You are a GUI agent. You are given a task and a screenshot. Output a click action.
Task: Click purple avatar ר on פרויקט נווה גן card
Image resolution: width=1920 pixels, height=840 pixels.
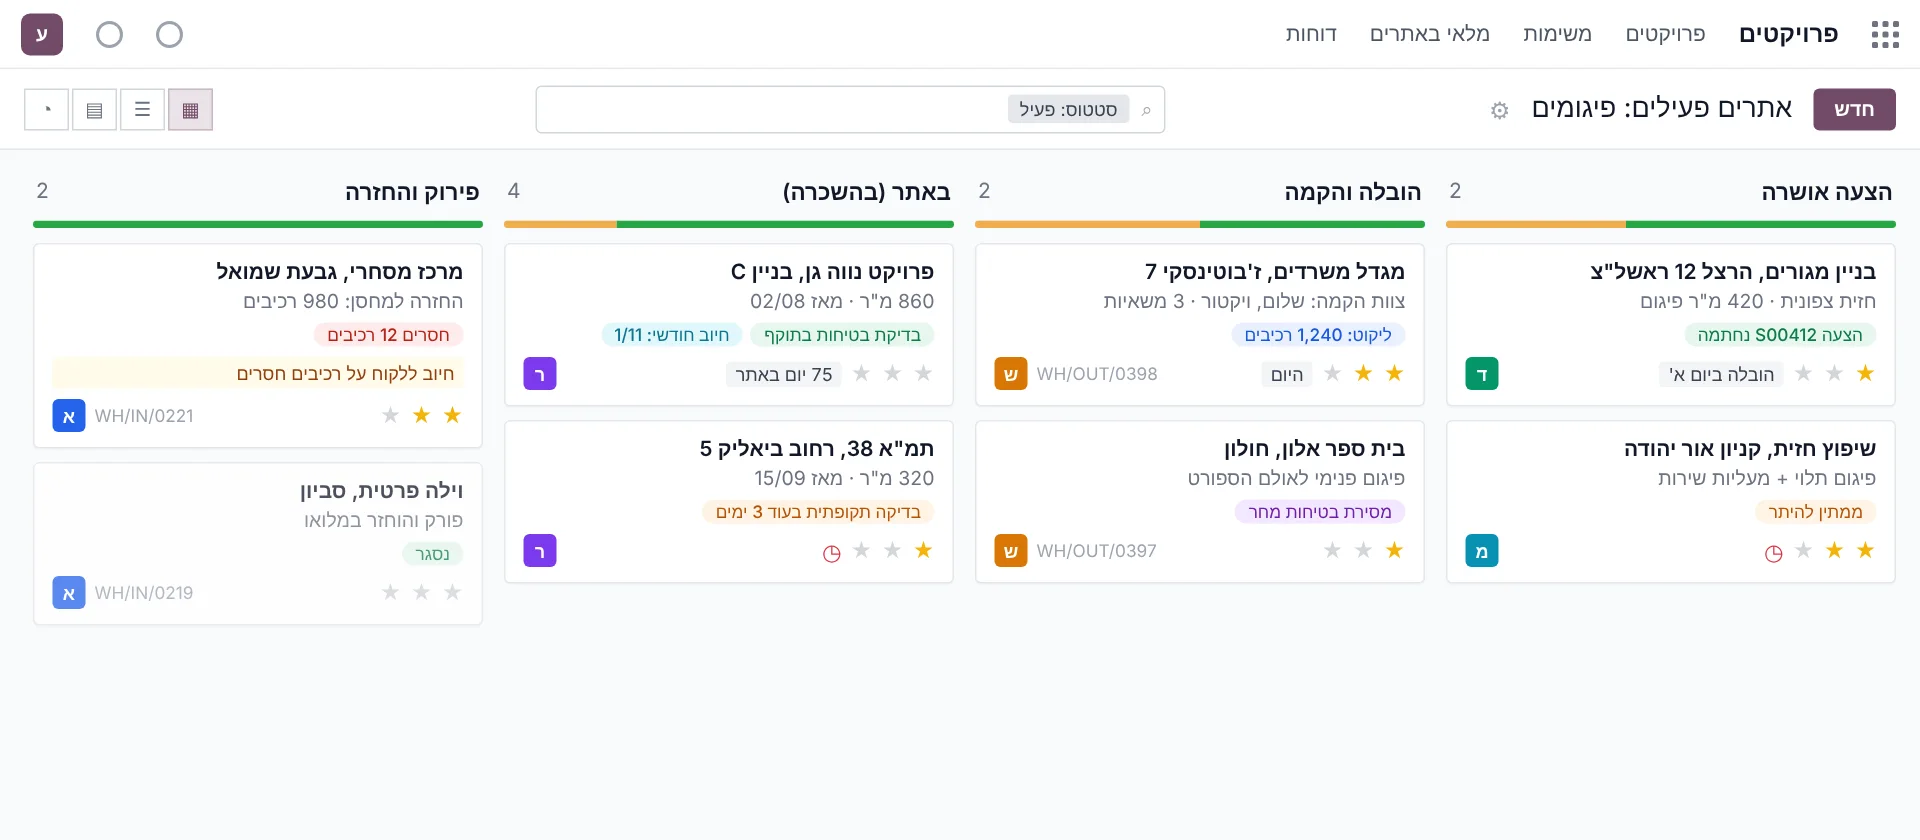pos(540,374)
